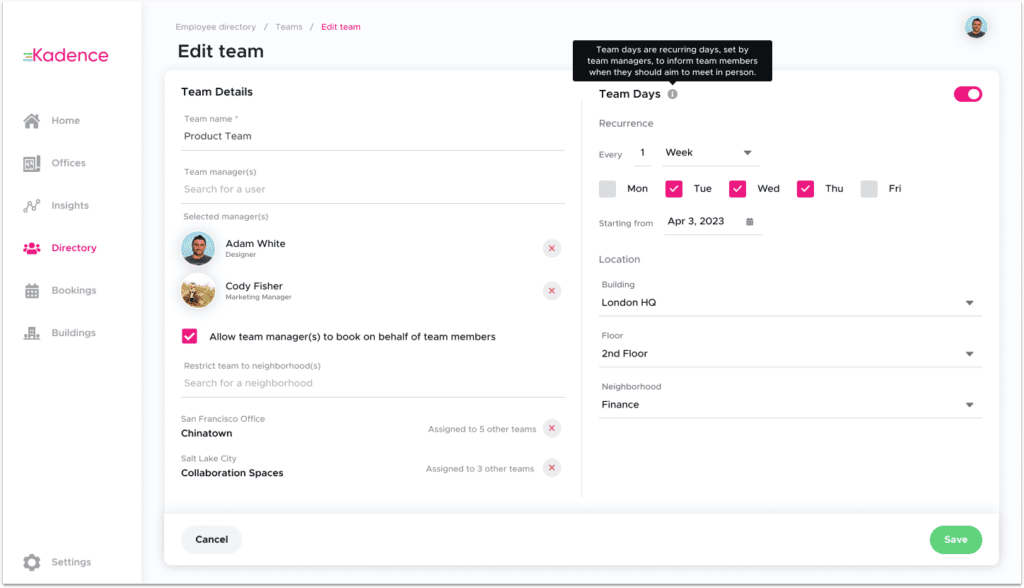Open Bookings in the sidebar
The image size is (1024, 588).
click(x=74, y=291)
